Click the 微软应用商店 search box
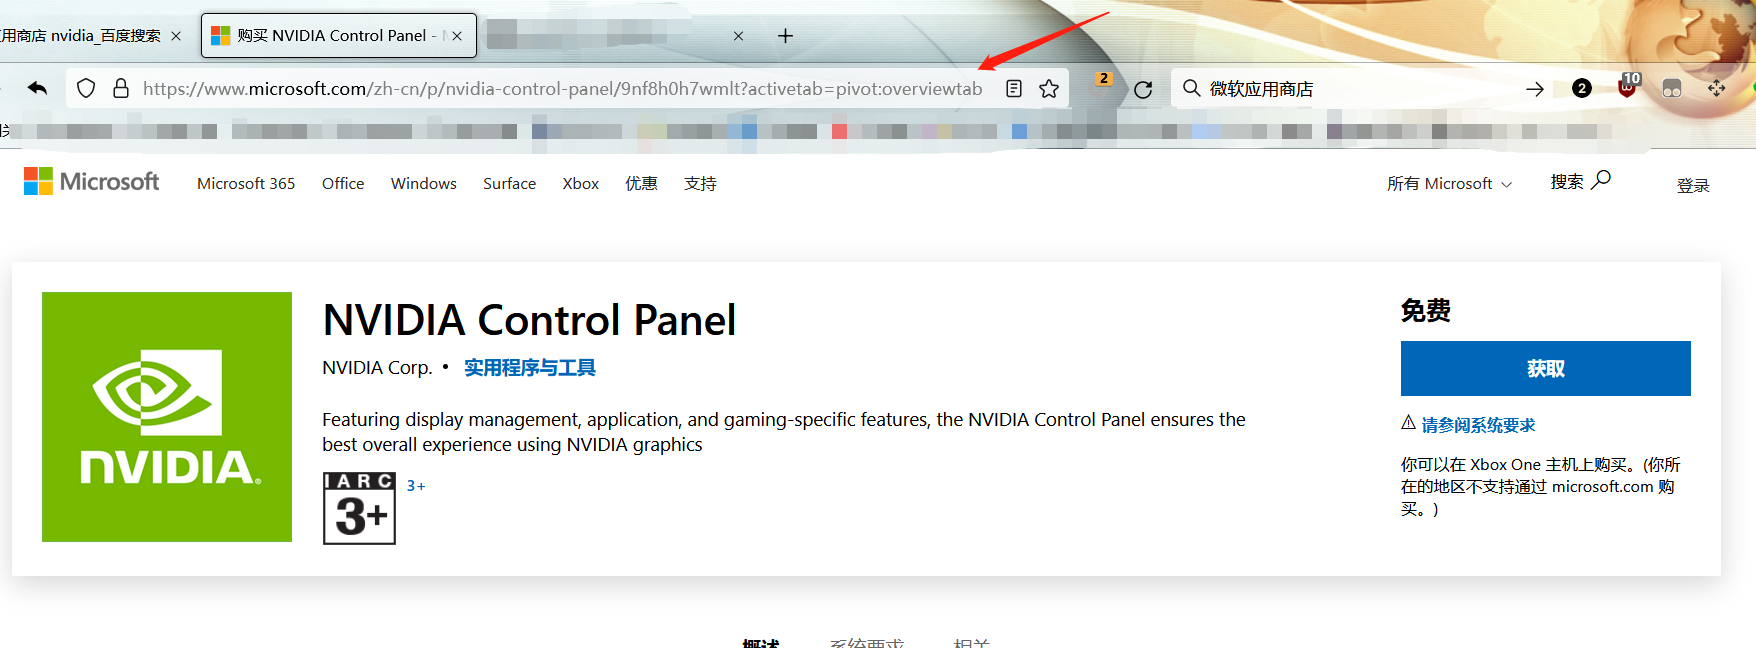The image size is (1756, 648). [1350, 89]
